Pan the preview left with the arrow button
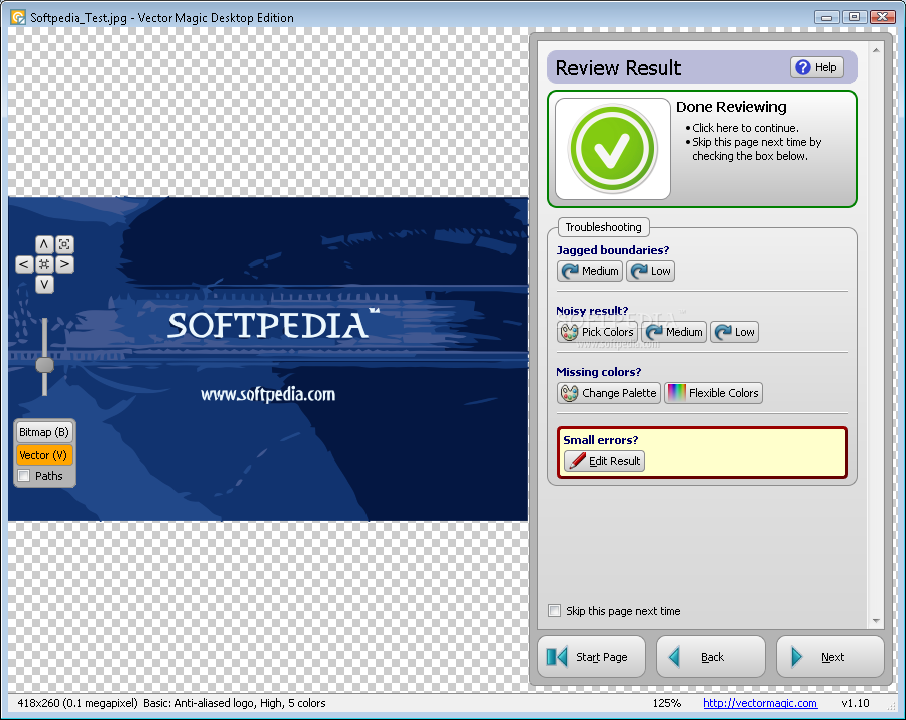The width and height of the screenshot is (906, 720). point(24,264)
